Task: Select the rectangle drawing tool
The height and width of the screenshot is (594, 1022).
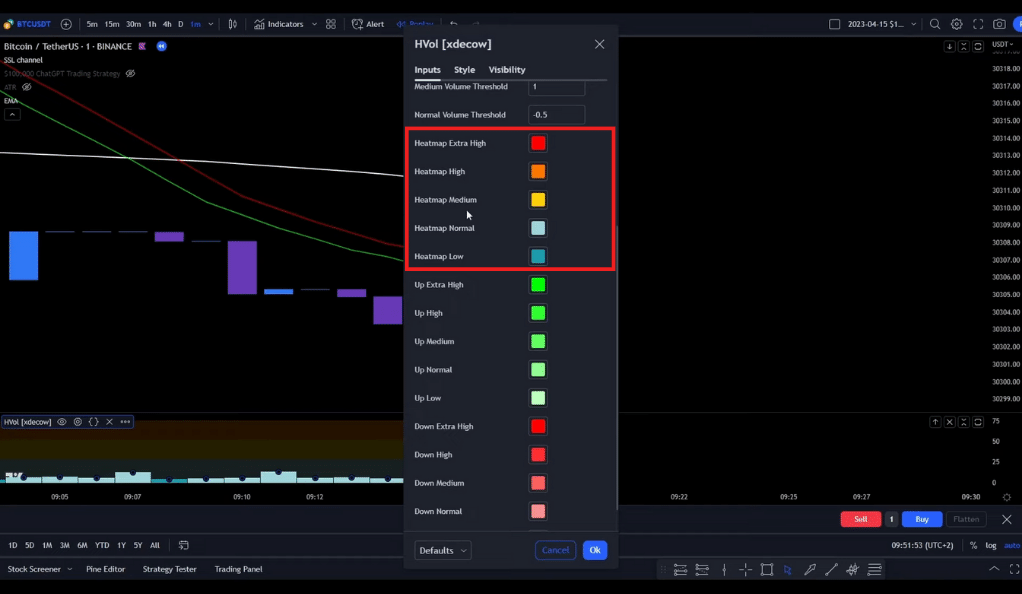Action: (766, 569)
